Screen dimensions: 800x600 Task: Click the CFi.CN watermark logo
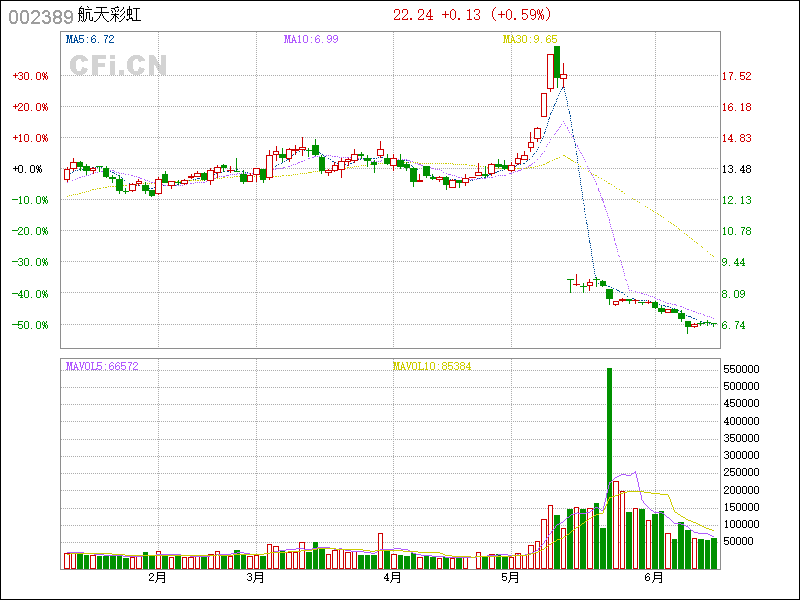tap(118, 65)
